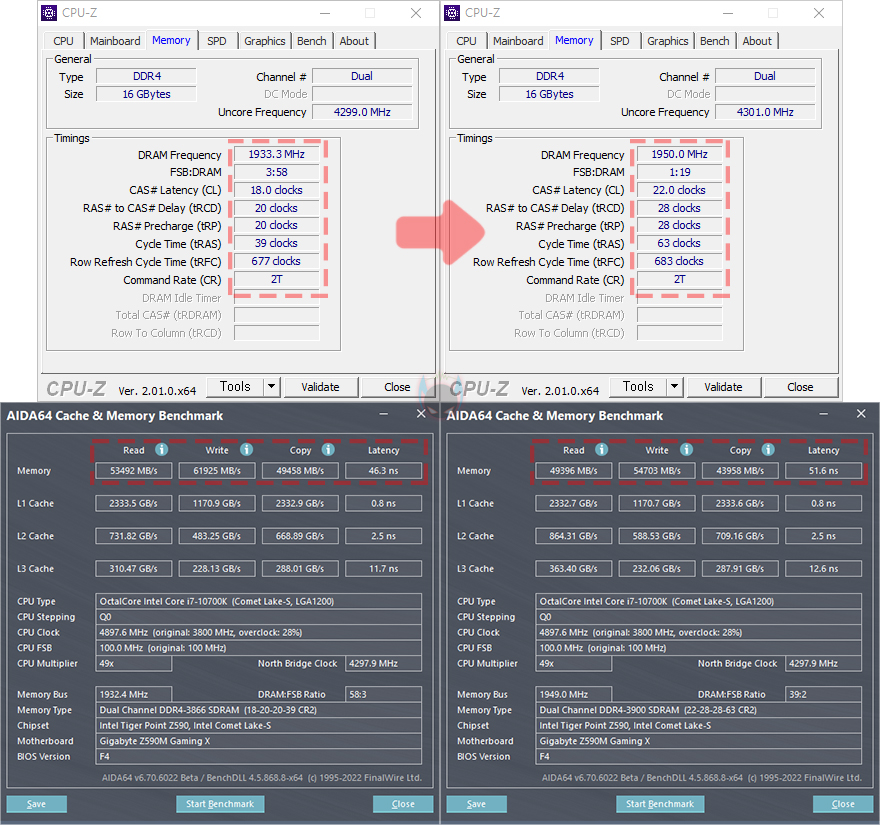
Task: Switch to the CPU tab in right CPU-Z window
Action: [x=466, y=41]
